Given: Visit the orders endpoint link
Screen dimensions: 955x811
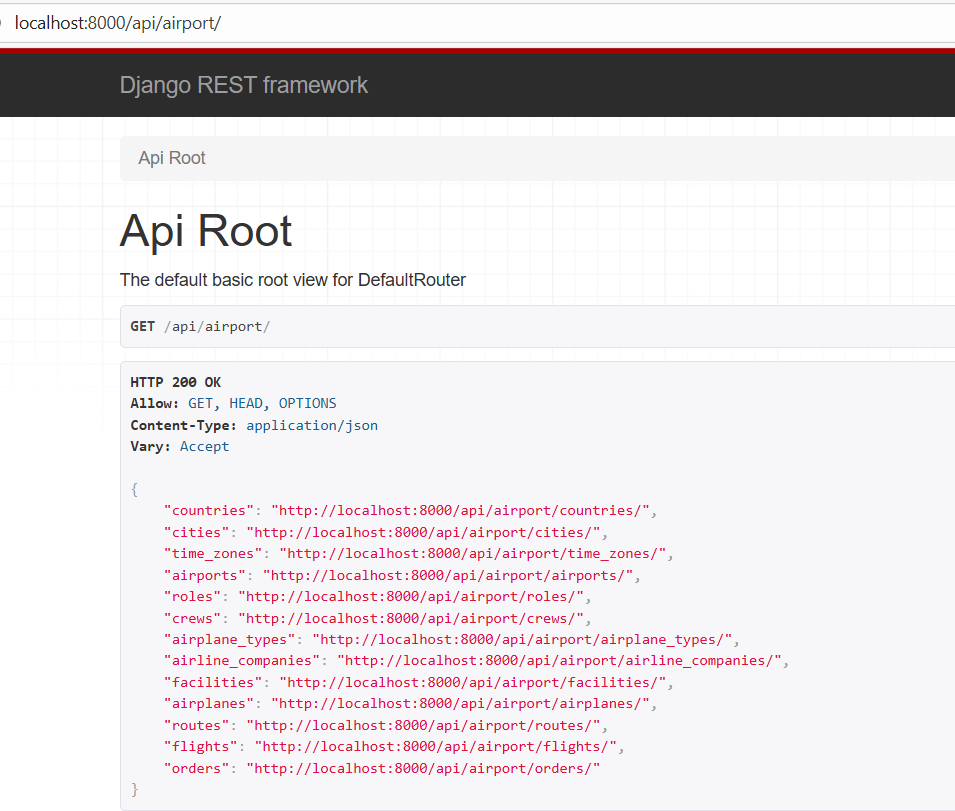Looking at the screenshot, I should click(x=426, y=768).
